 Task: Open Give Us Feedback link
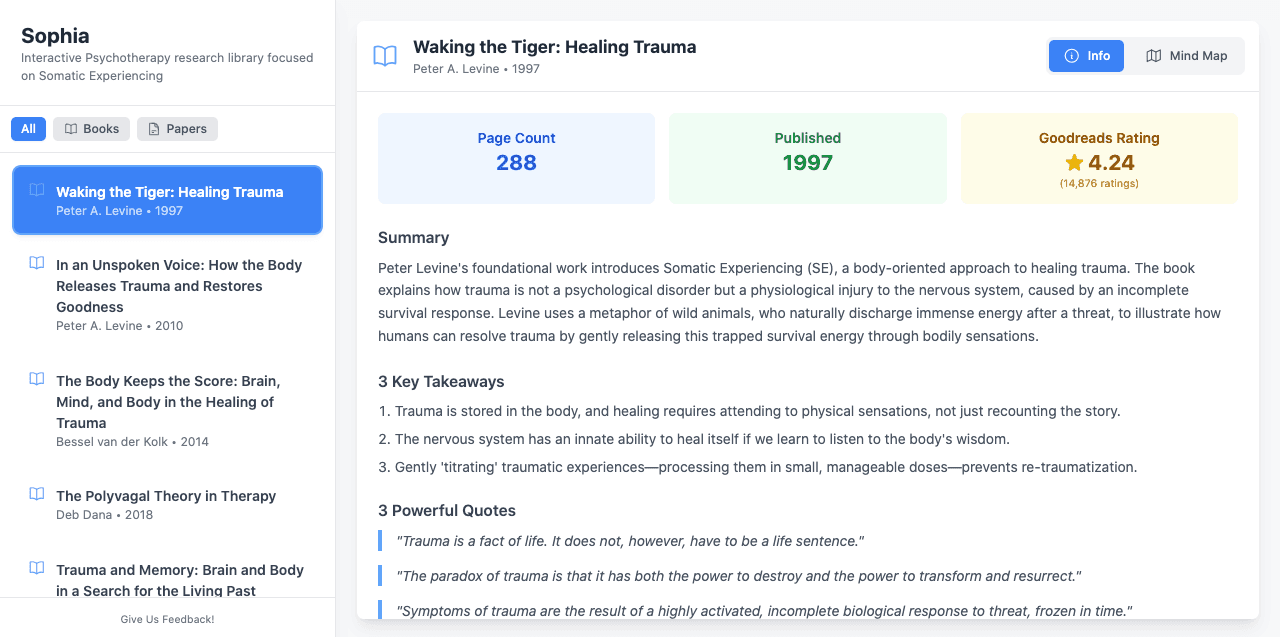coord(167,619)
